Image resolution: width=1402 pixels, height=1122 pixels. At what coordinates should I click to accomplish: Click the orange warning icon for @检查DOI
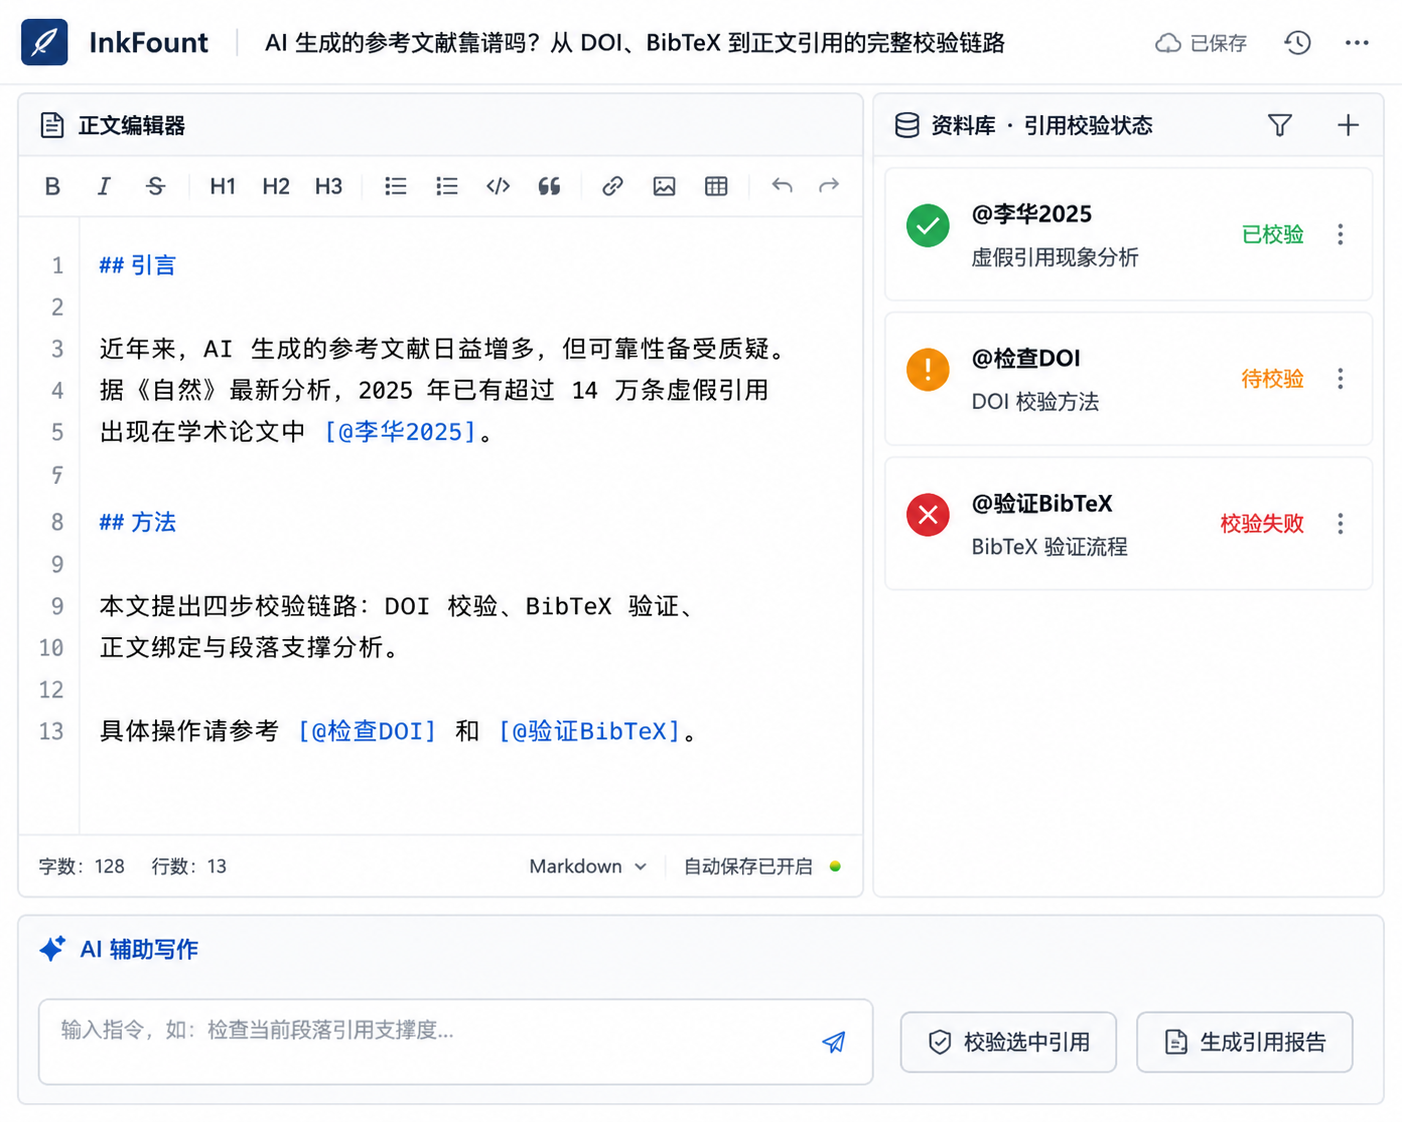[928, 369]
